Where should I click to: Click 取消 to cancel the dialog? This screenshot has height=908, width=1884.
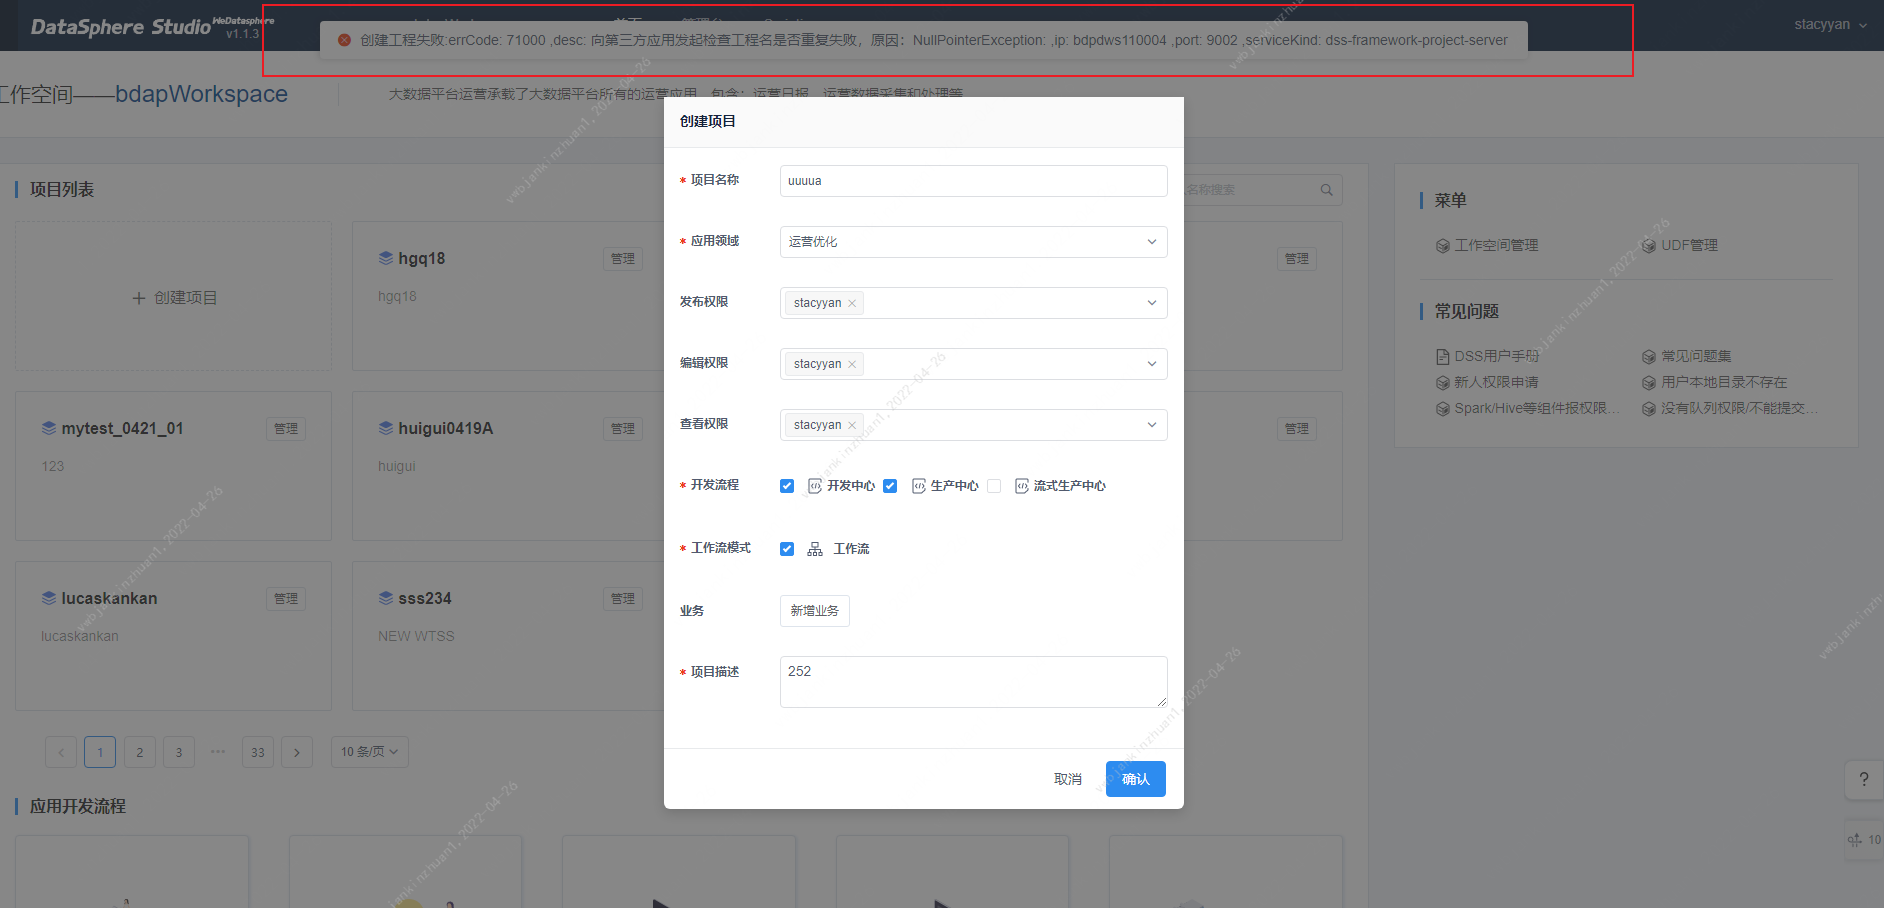pos(1068,779)
